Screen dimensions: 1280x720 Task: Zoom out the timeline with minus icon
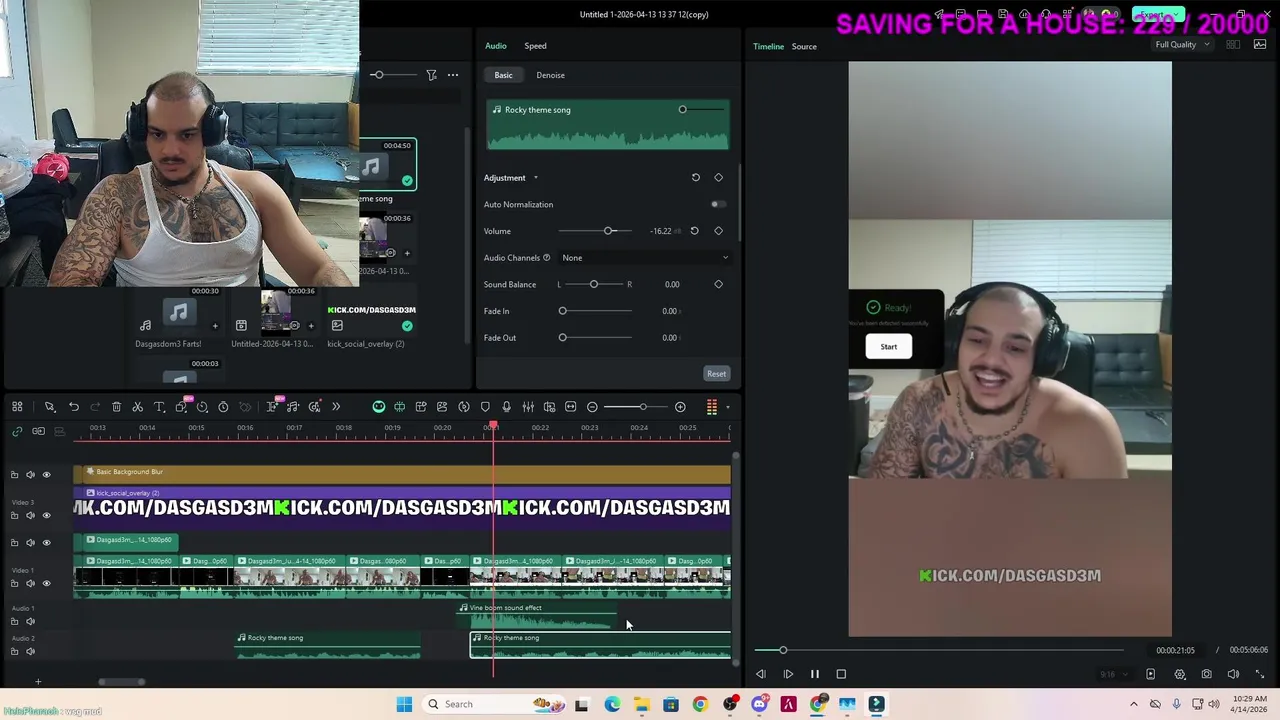pyautogui.click(x=592, y=407)
